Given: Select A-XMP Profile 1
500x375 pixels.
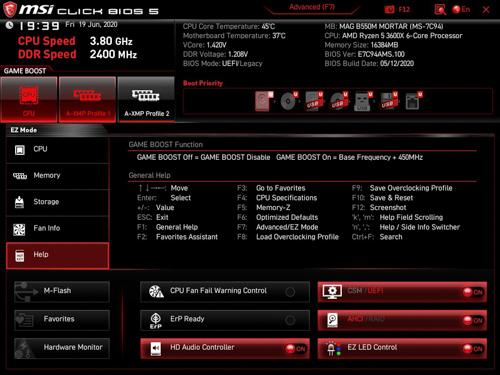Looking at the screenshot, I should (x=87, y=99).
